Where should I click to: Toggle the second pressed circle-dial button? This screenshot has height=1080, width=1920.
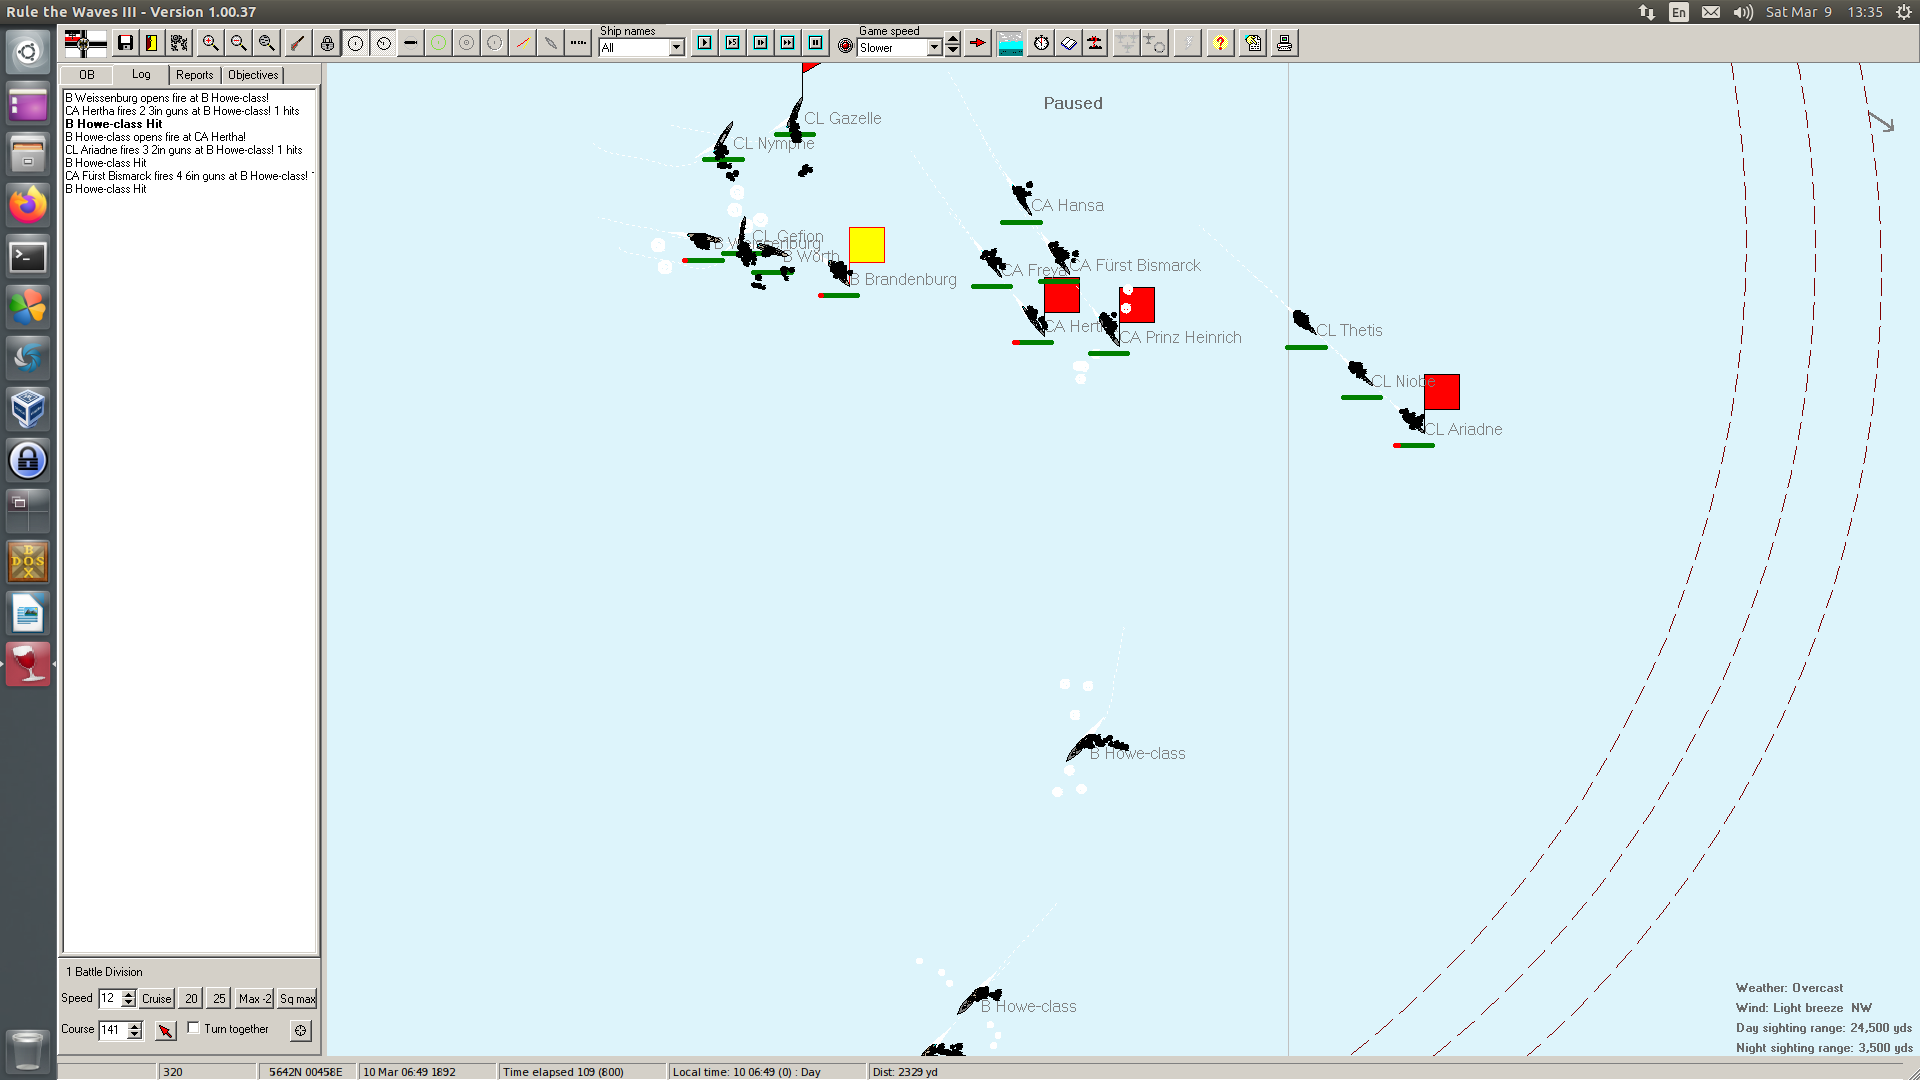(383, 43)
